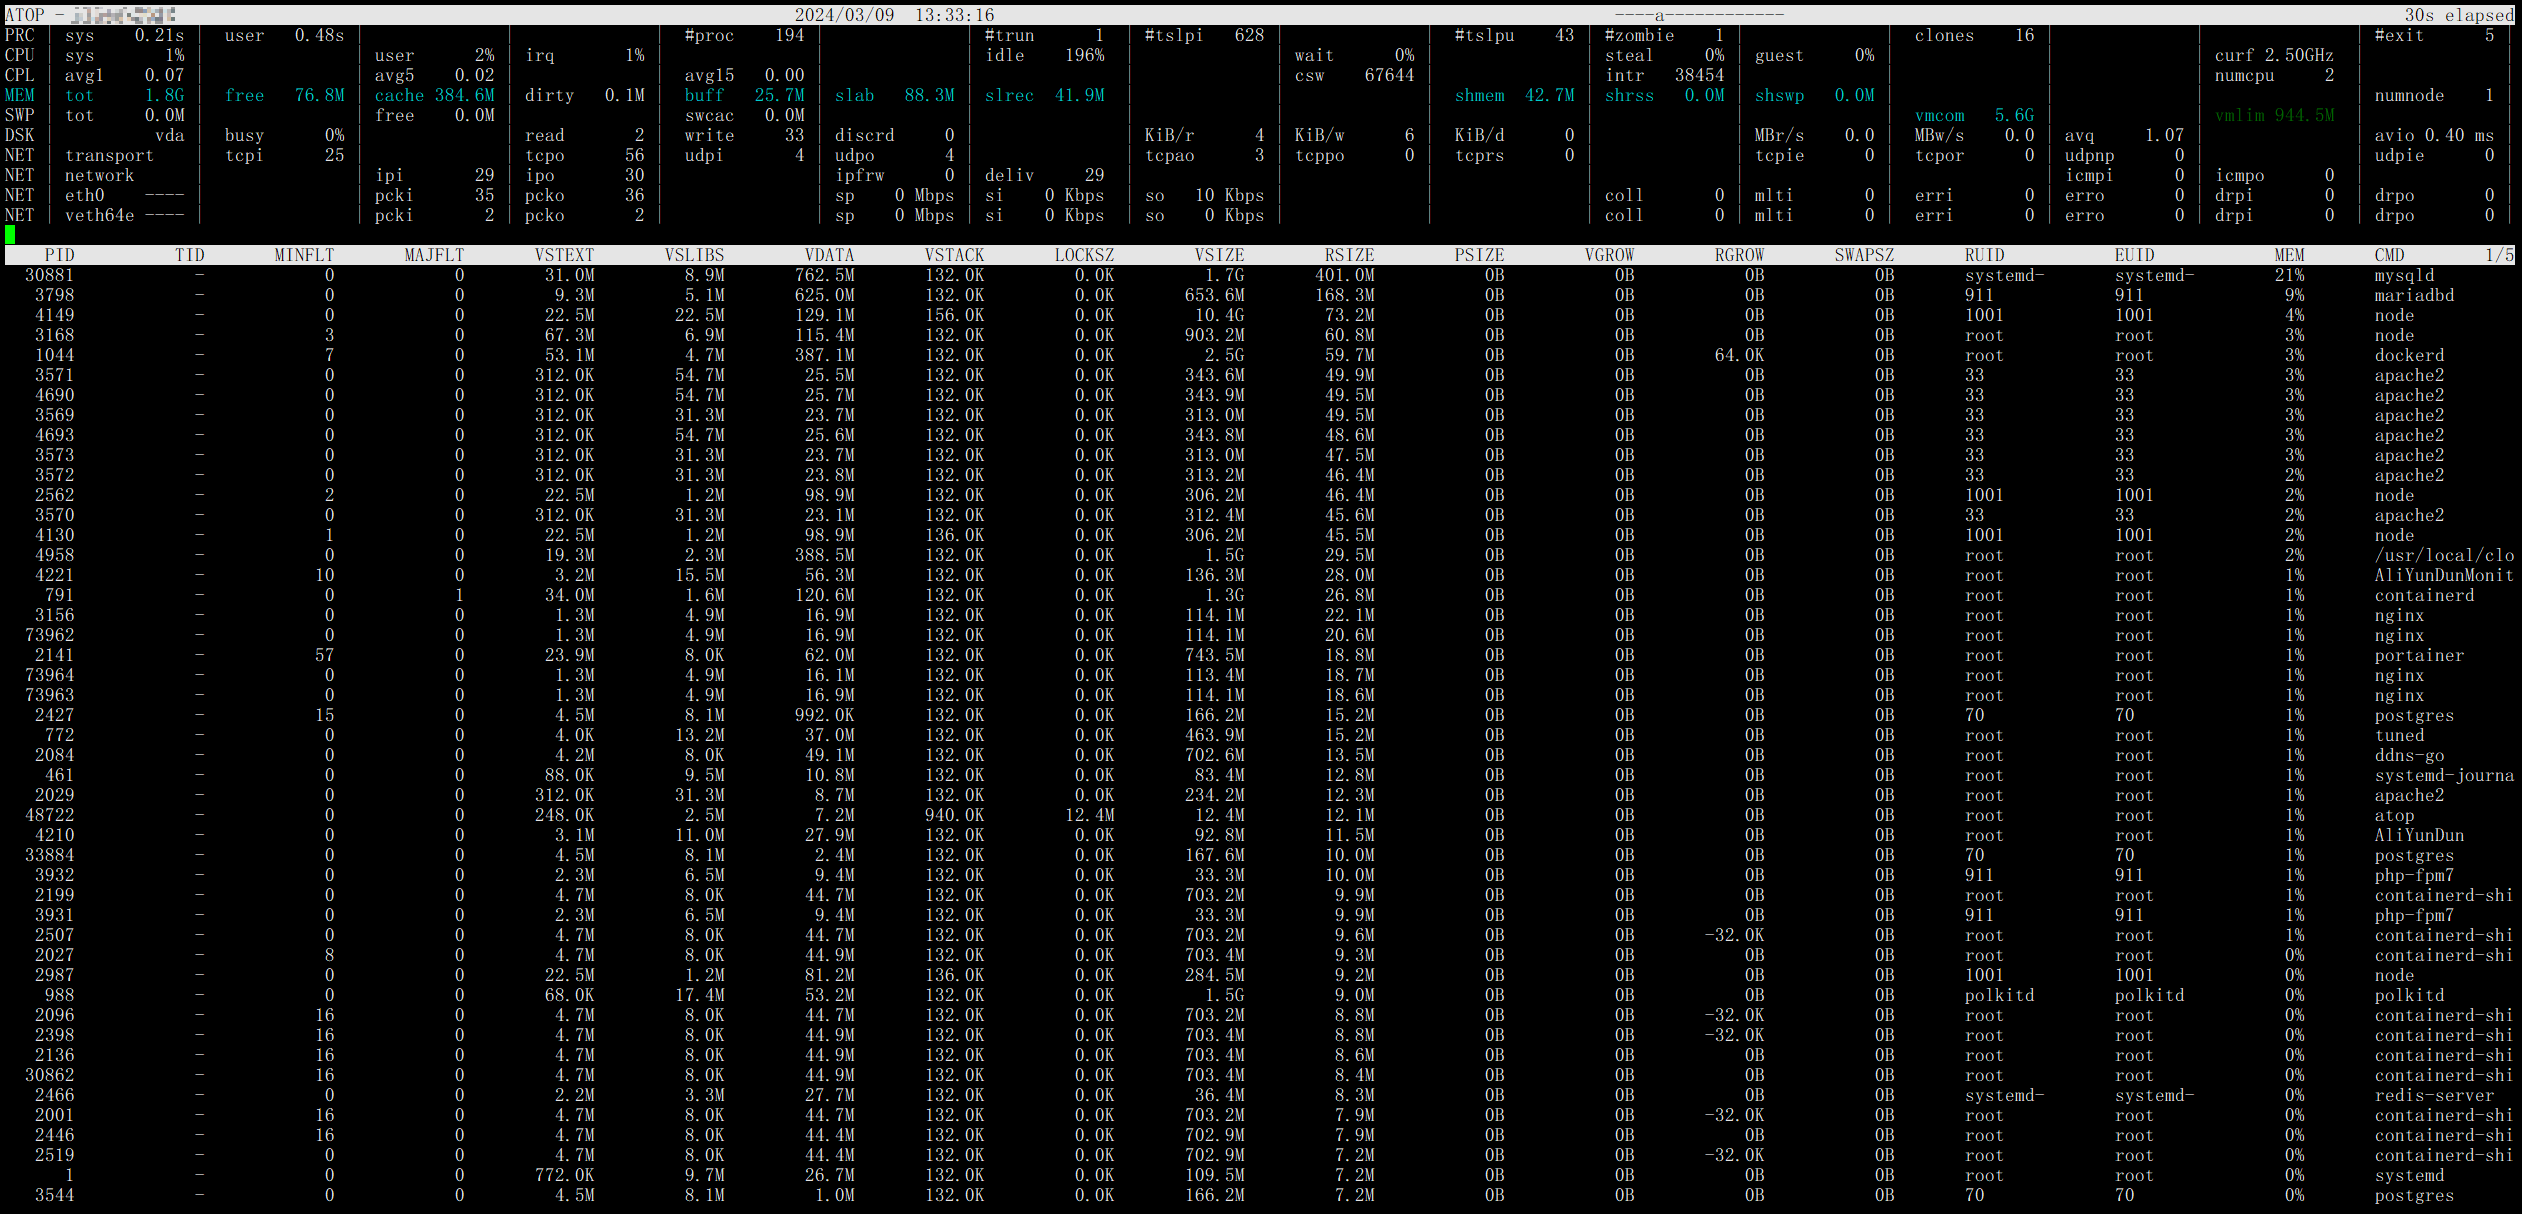Click LOCKSZ value 12.4M

(x=1089, y=815)
